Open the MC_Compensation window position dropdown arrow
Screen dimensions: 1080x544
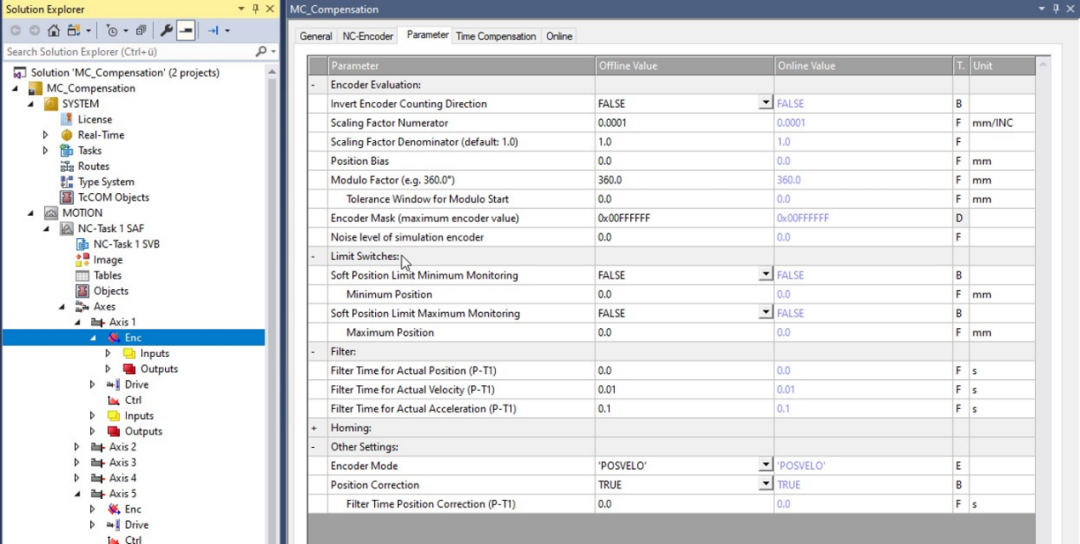coord(1041,9)
